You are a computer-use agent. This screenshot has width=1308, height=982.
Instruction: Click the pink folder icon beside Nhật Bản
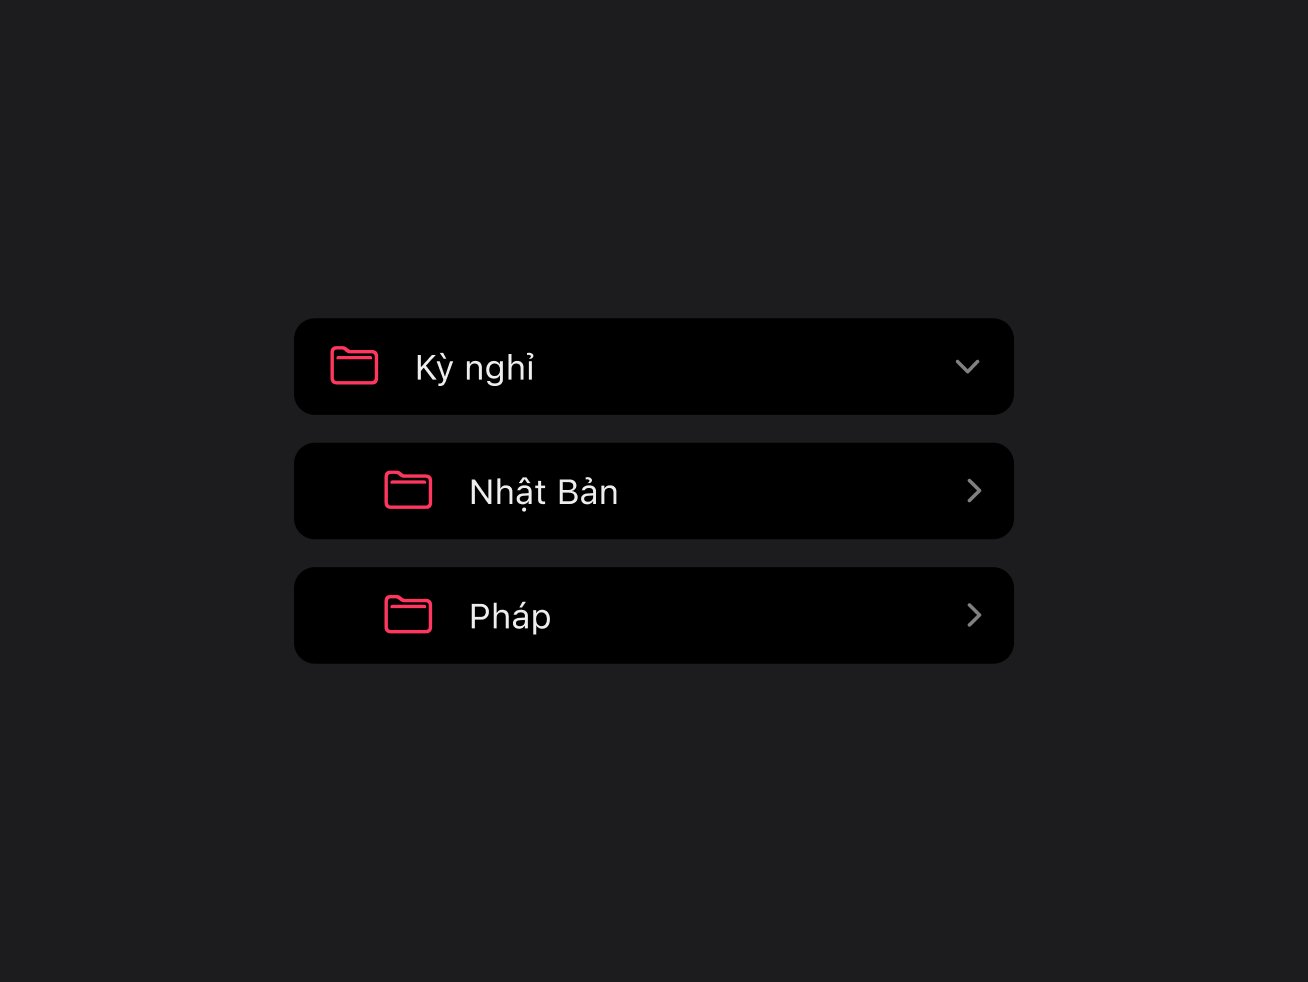408,490
